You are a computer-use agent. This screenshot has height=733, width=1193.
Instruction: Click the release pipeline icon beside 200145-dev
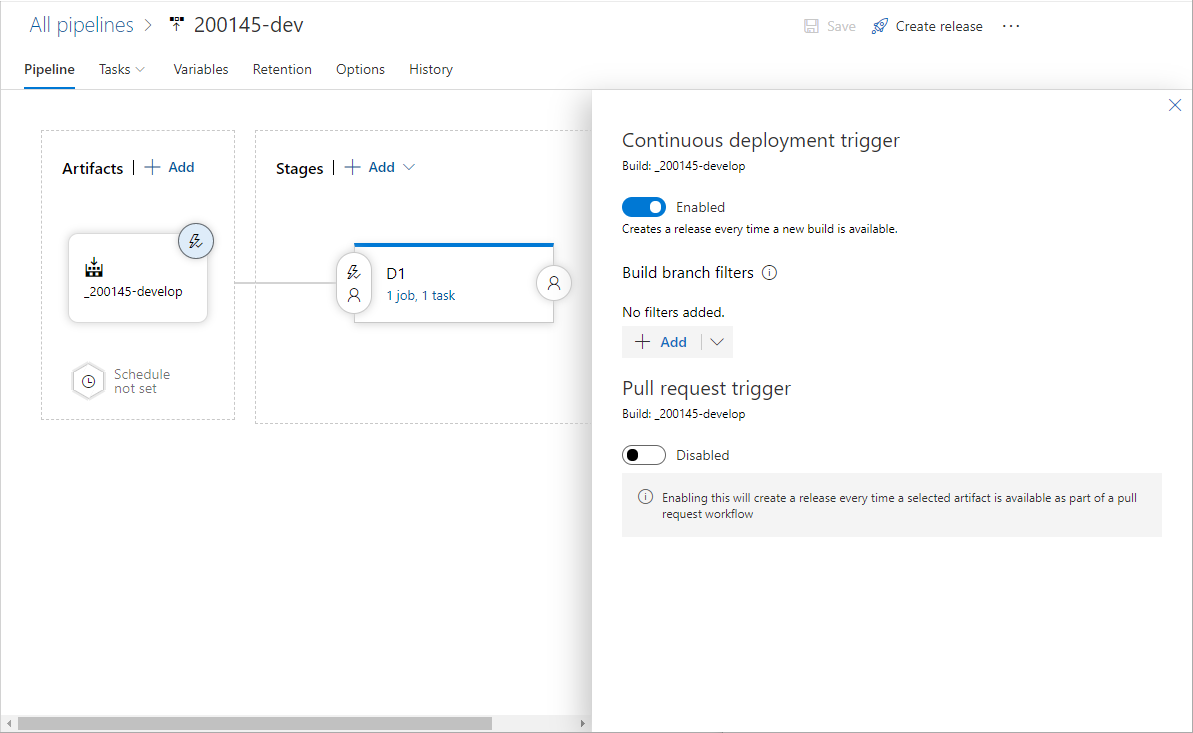tap(175, 23)
